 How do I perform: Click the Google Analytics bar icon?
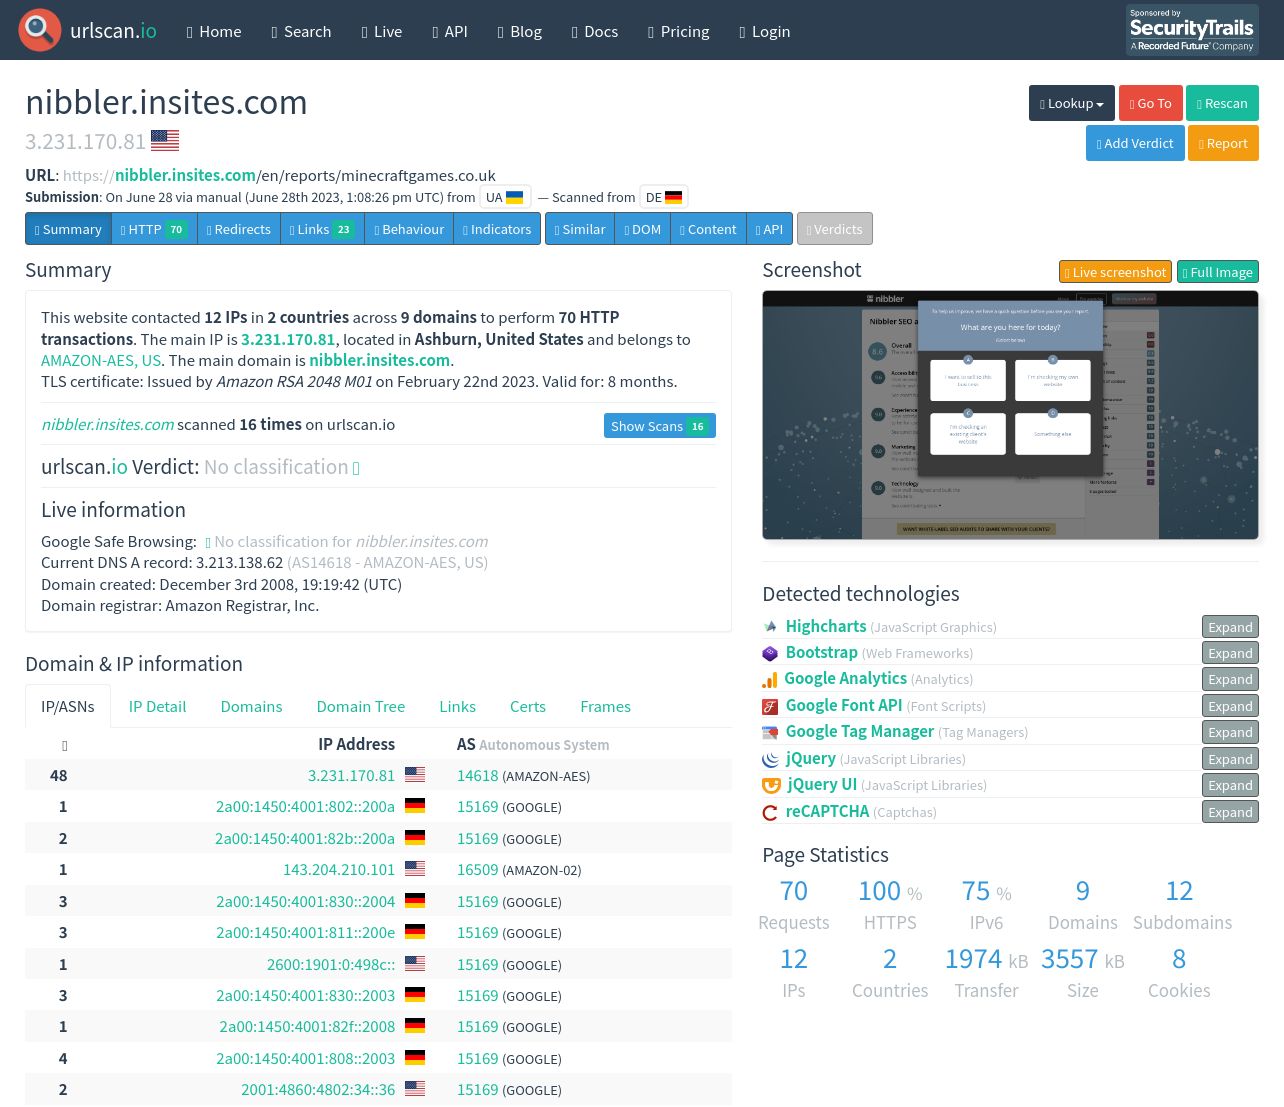pyautogui.click(x=769, y=679)
